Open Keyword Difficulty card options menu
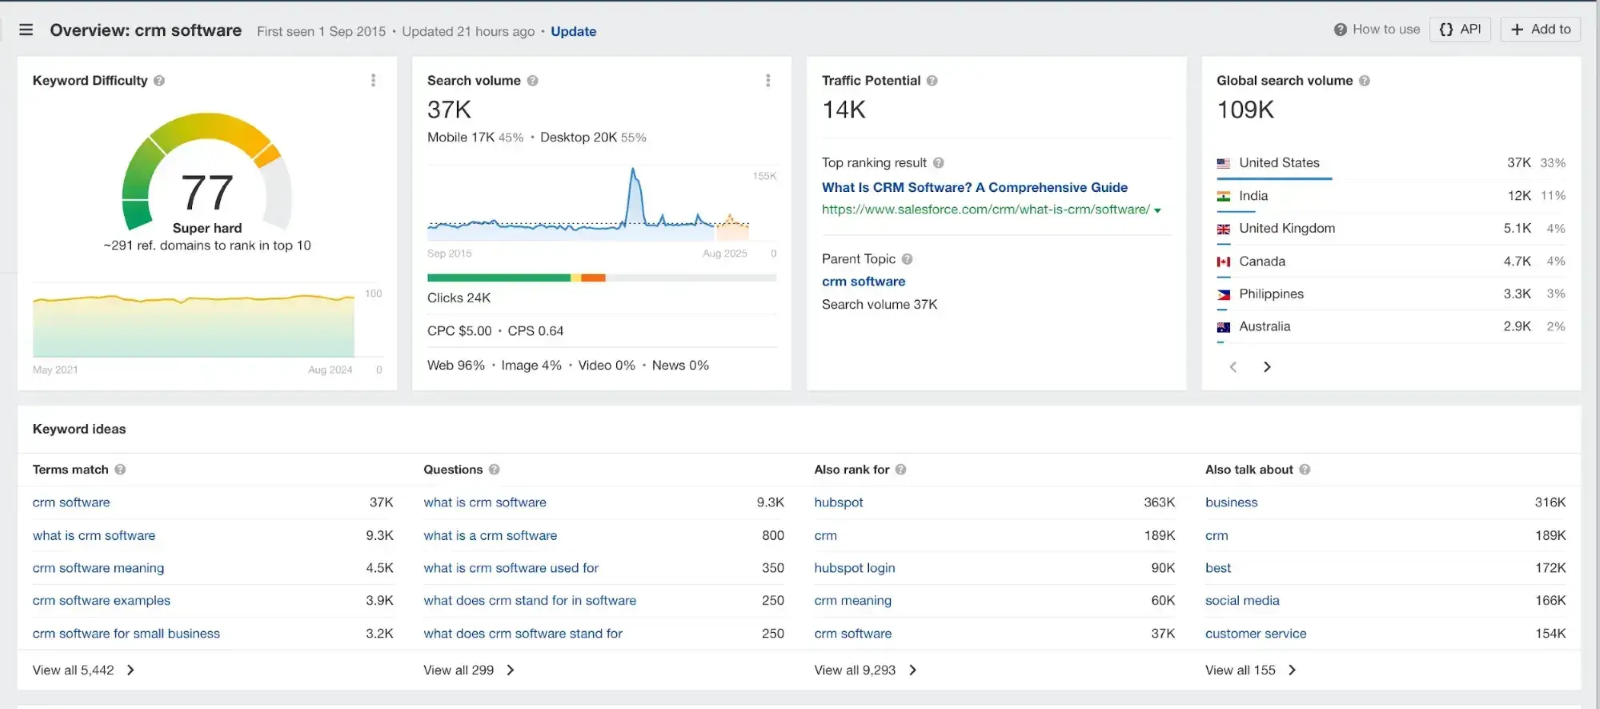 pyautogui.click(x=373, y=80)
